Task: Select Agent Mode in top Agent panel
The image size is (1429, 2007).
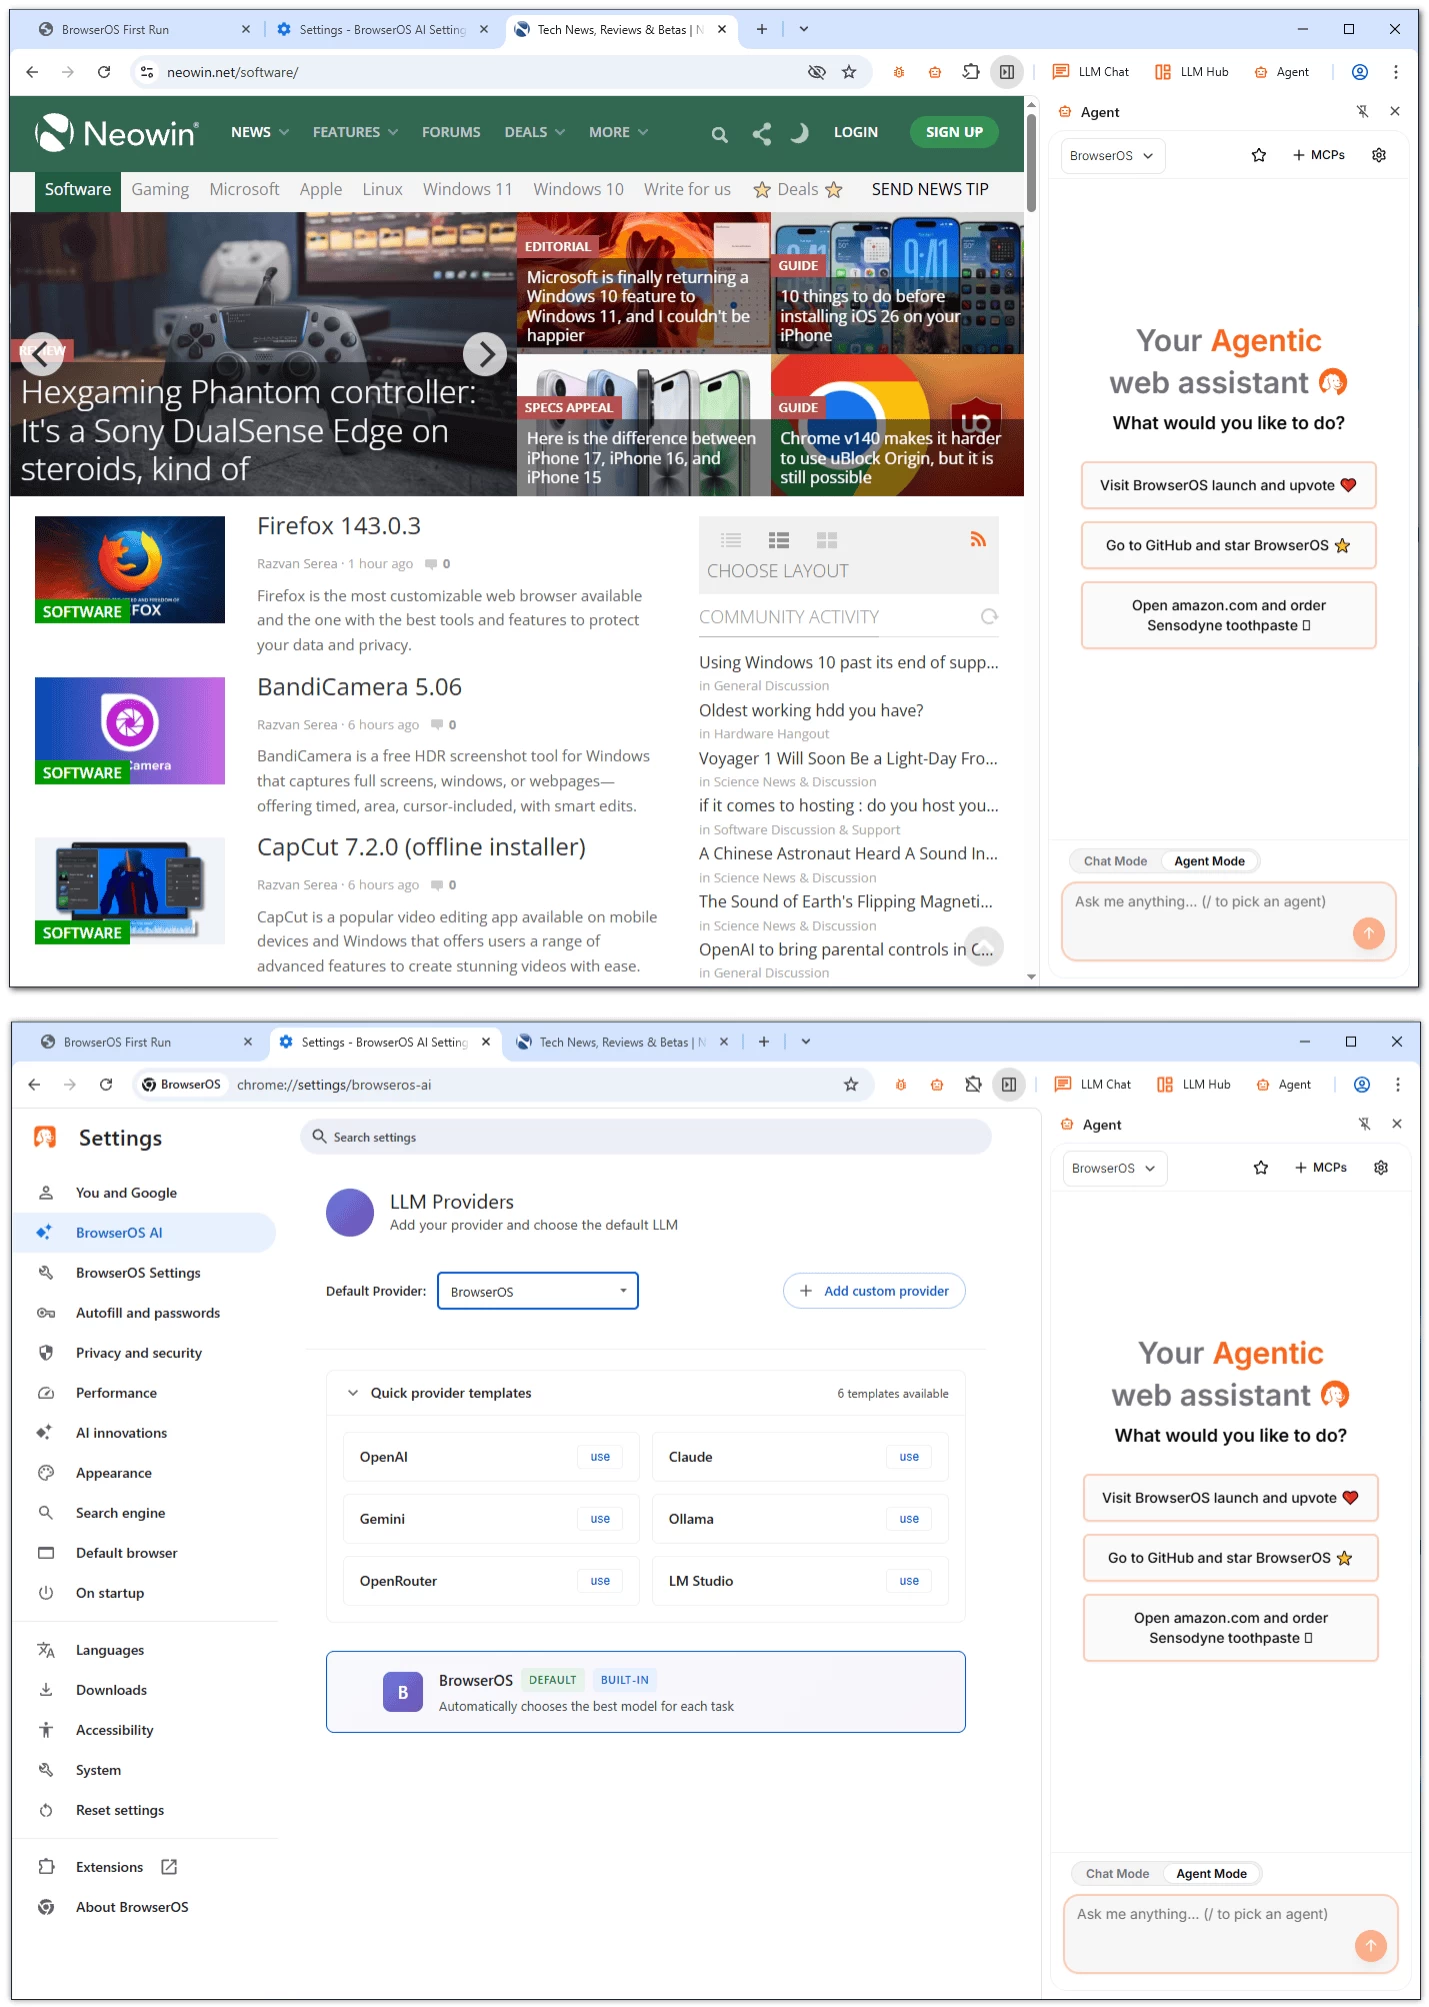Action: (1209, 861)
